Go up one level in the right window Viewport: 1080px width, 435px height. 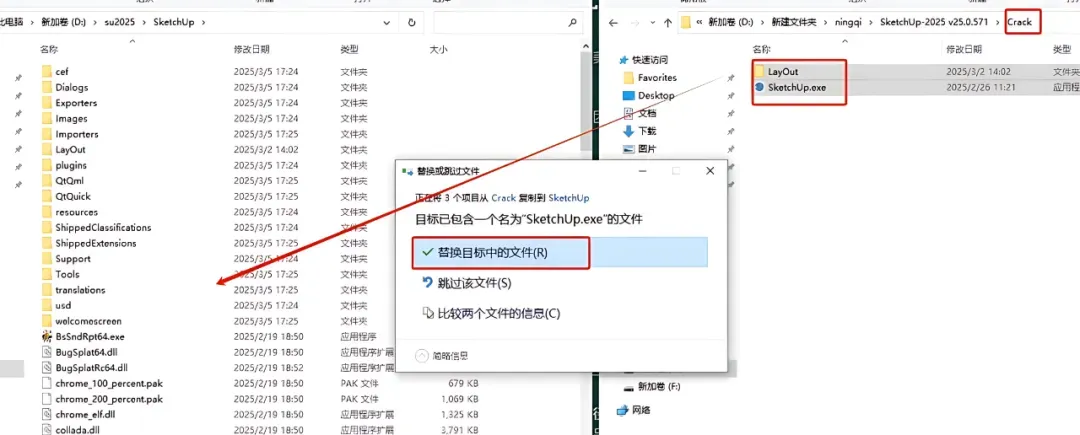pyautogui.click(x=667, y=23)
